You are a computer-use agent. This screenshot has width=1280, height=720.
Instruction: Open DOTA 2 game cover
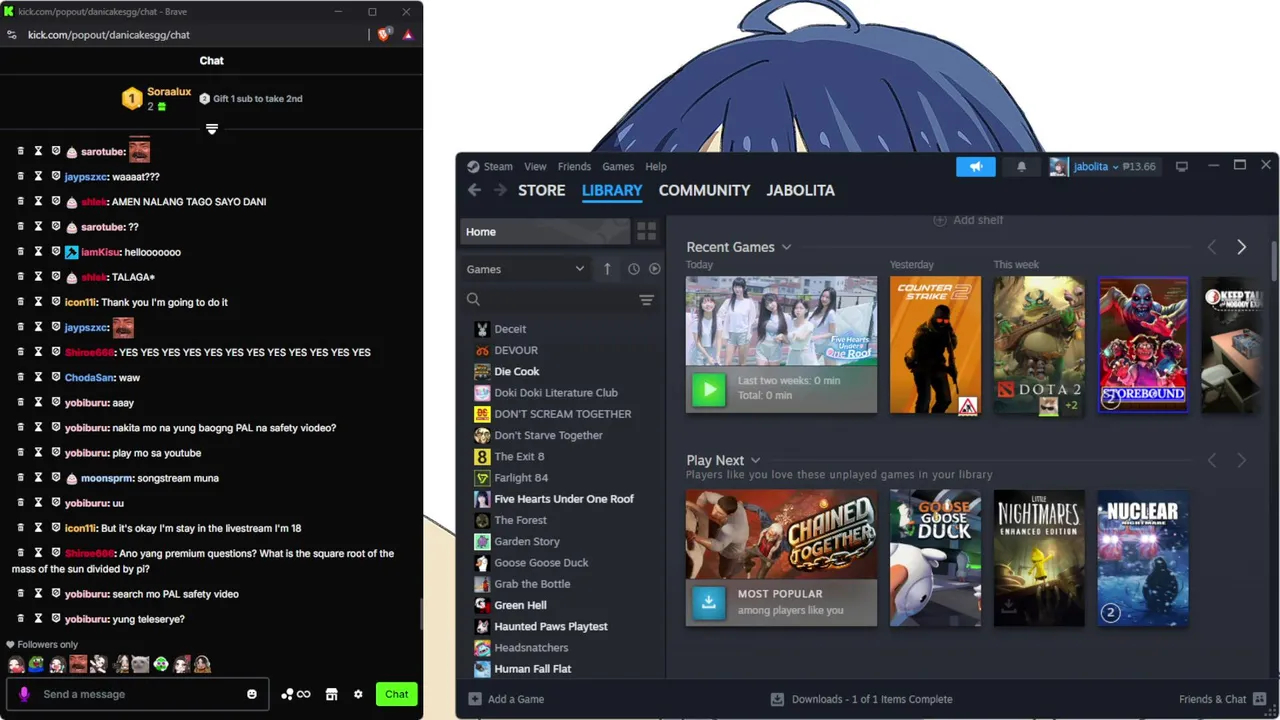click(x=1039, y=345)
